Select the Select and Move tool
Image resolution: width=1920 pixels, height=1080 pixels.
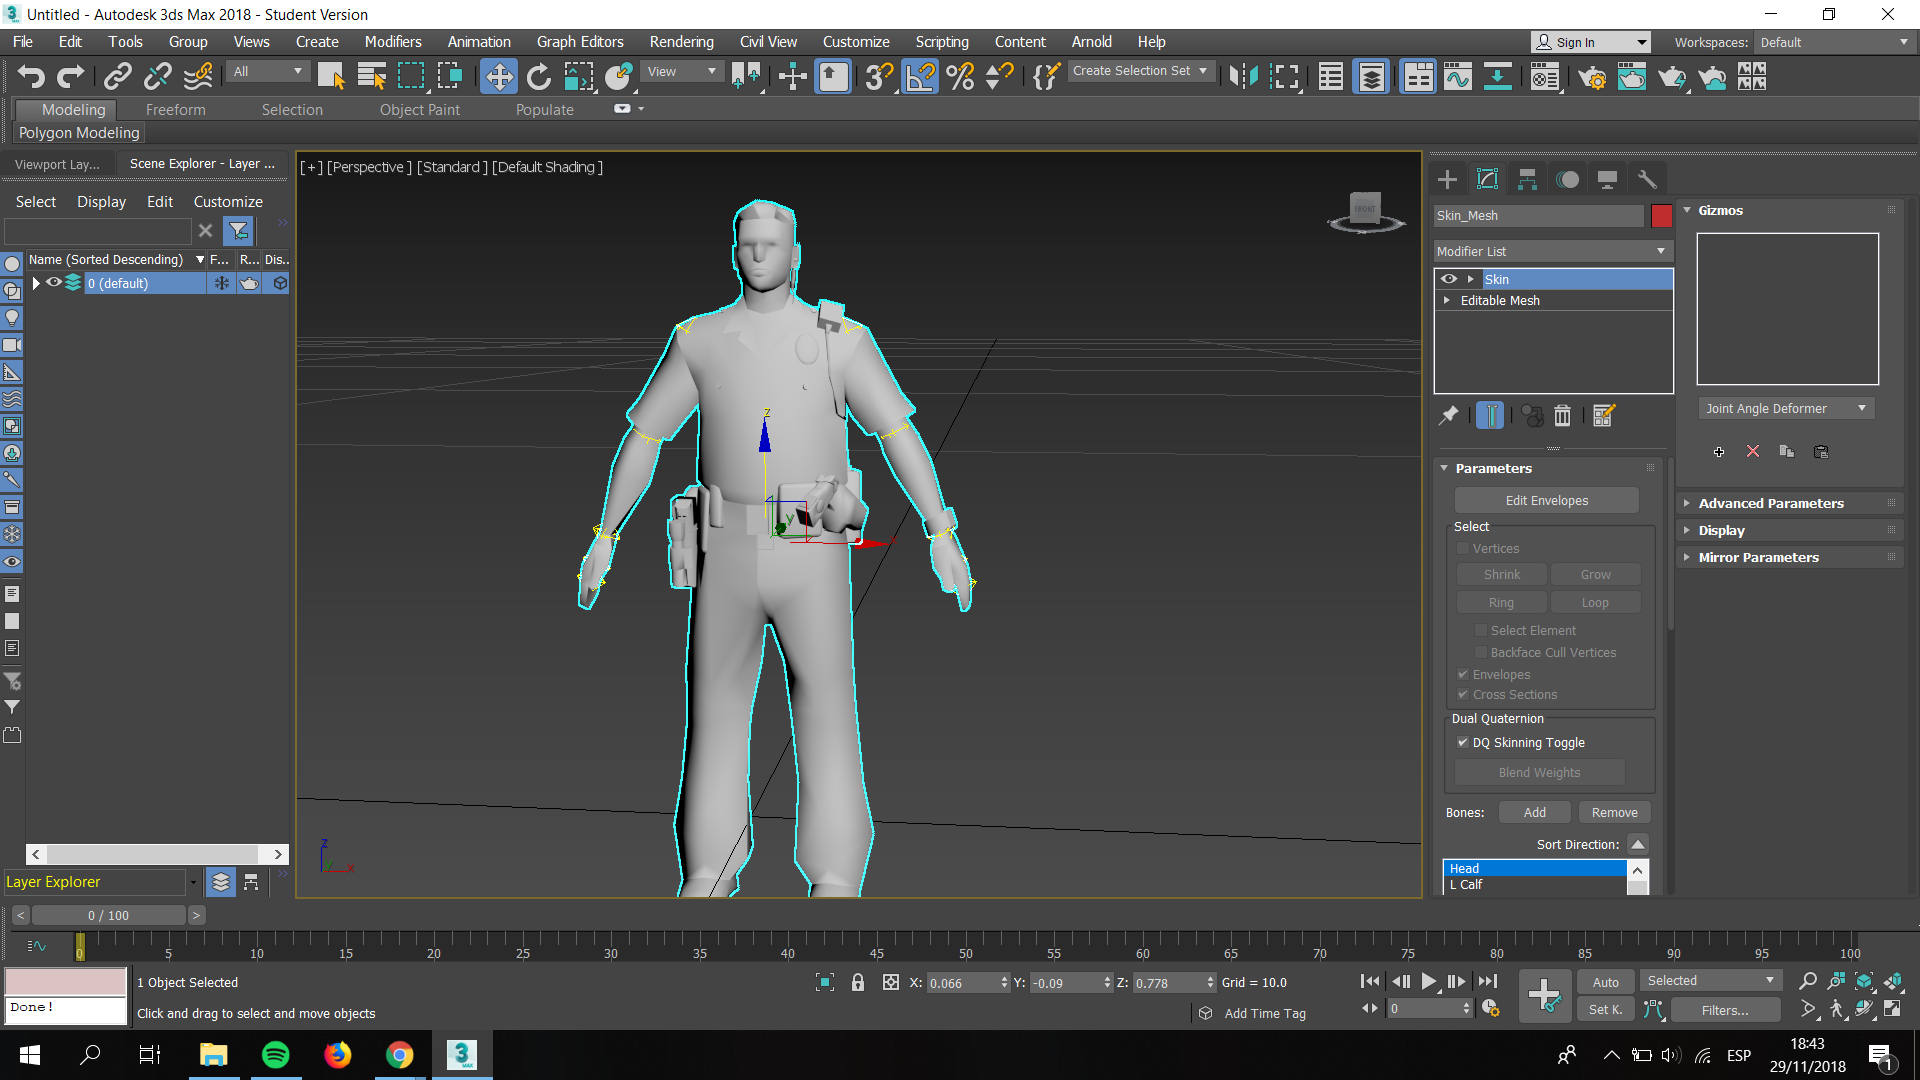[498, 77]
